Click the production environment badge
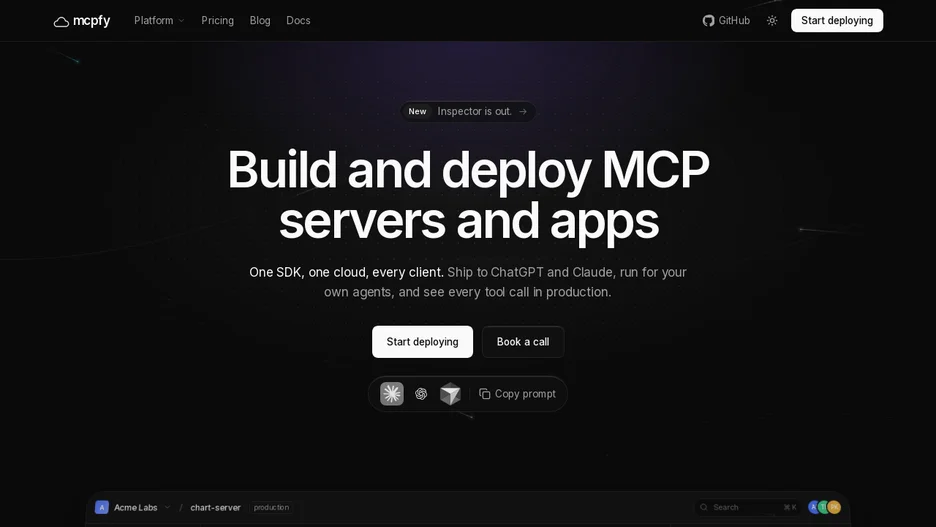The height and width of the screenshot is (527, 936). click(x=272, y=507)
